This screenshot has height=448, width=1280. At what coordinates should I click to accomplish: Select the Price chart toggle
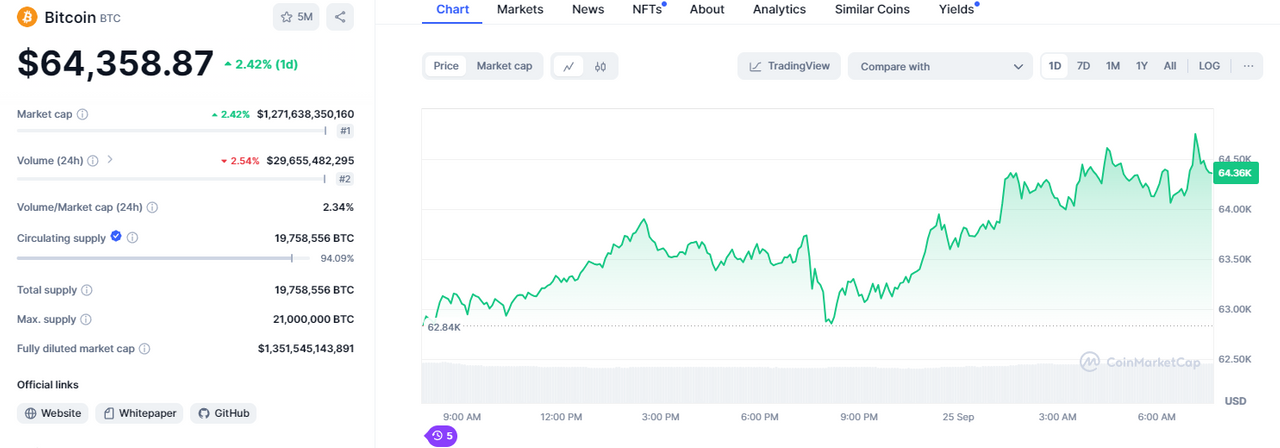pos(446,66)
